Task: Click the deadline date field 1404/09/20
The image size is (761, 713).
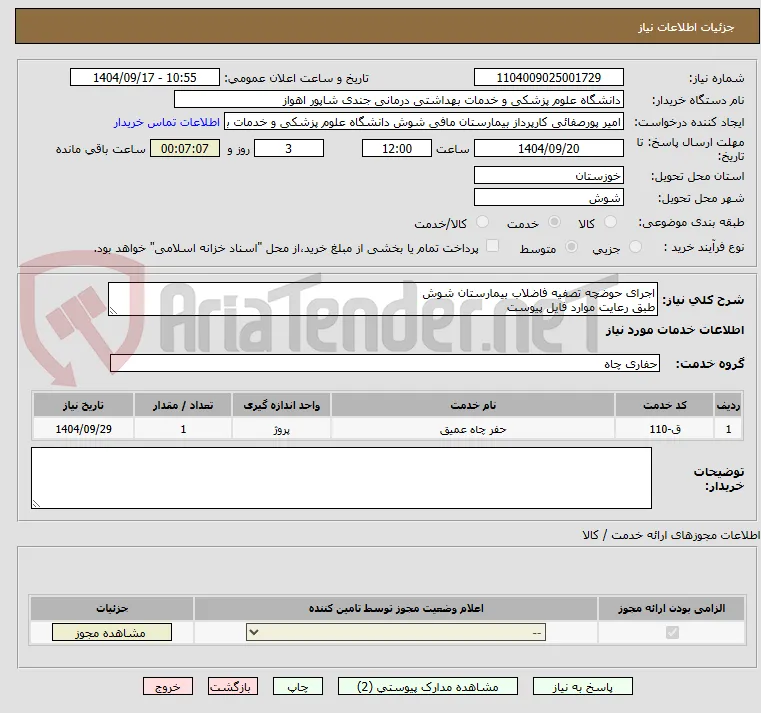Action: [x=548, y=149]
